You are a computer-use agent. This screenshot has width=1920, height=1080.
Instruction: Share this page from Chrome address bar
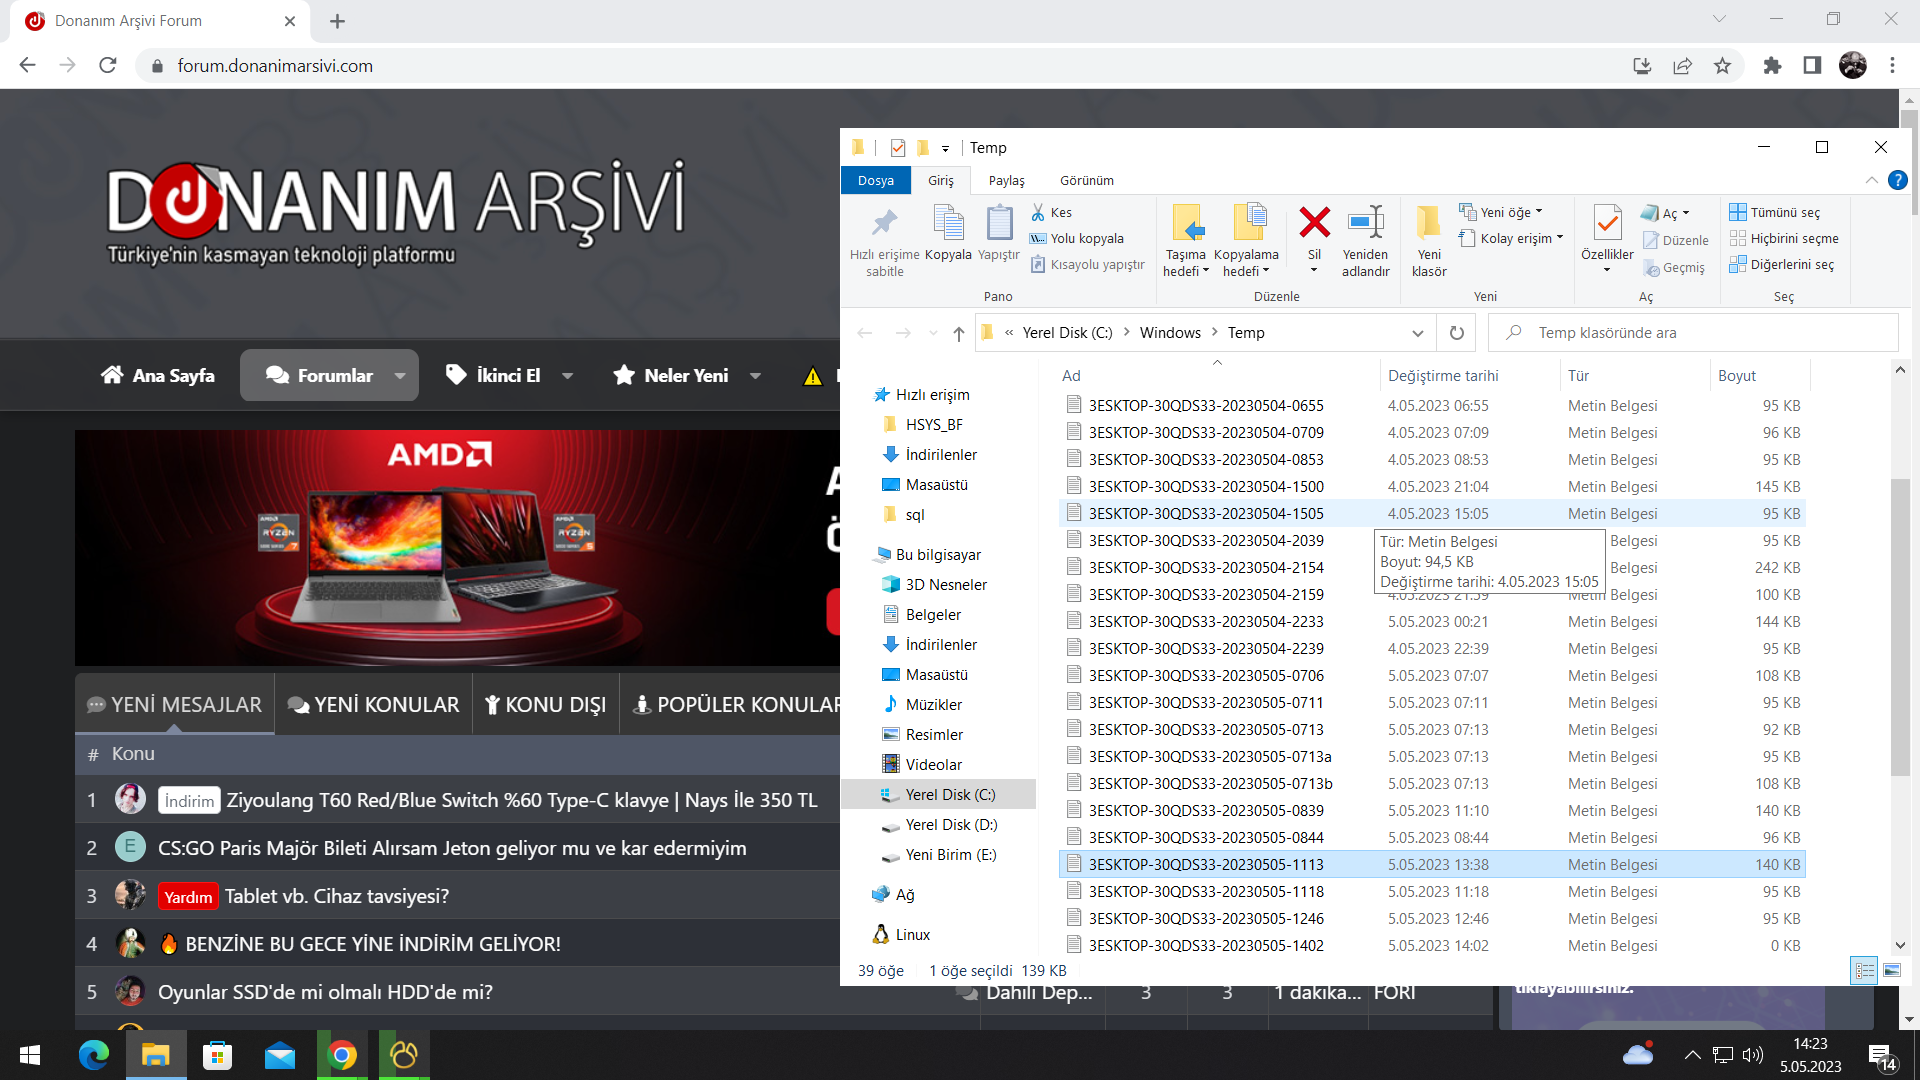(1682, 65)
